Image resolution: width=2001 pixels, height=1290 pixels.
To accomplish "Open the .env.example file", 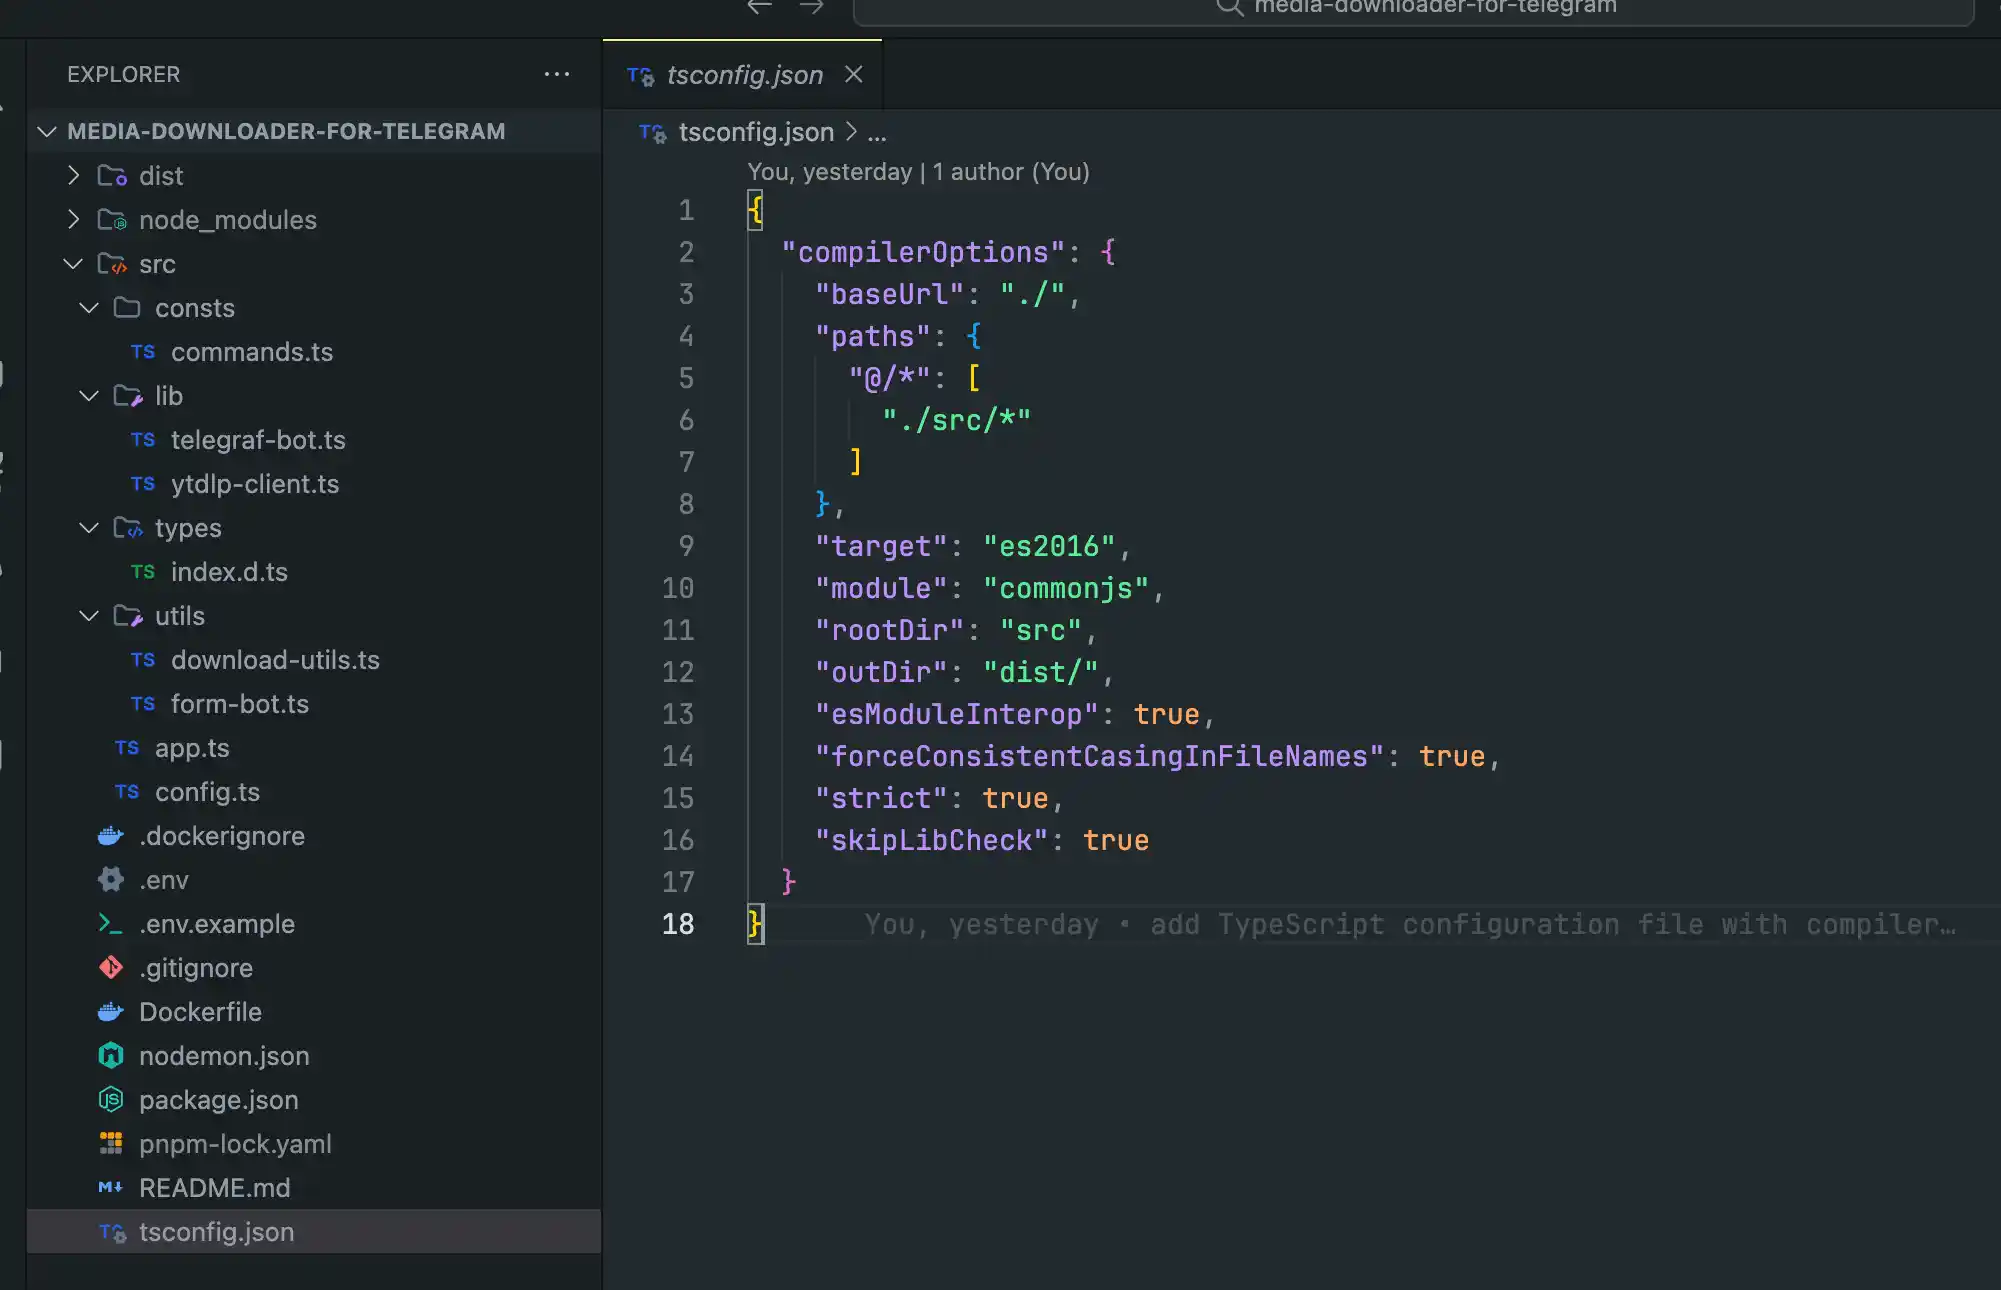I will point(217,924).
